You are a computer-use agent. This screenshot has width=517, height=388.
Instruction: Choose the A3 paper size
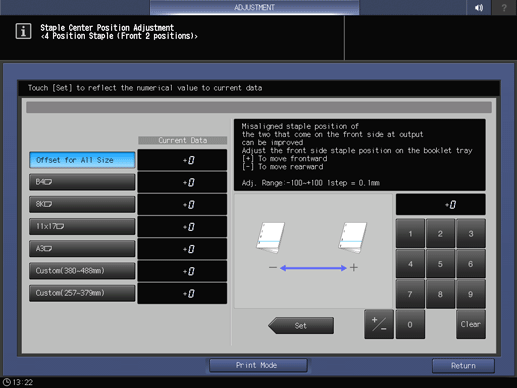click(82, 249)
